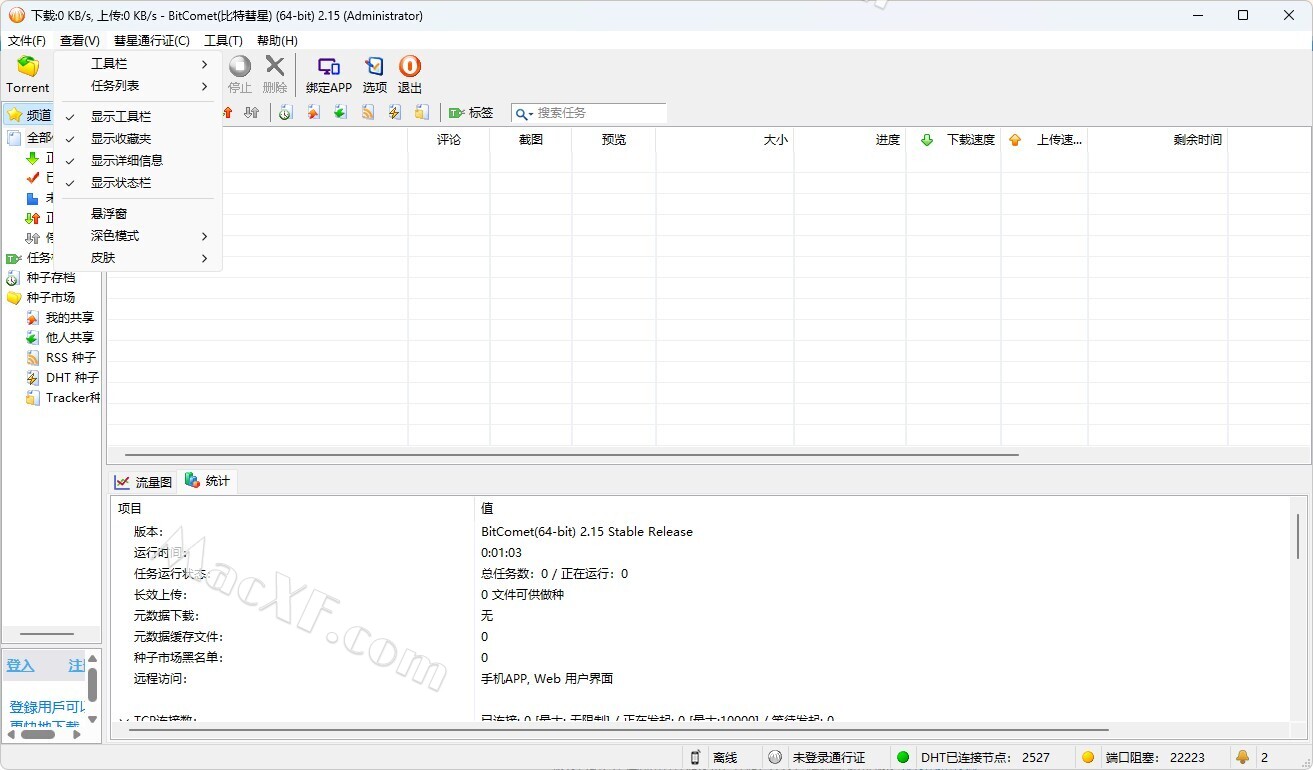
Task: Expand the 工具栏 submenu
Action: pos(138,64)
